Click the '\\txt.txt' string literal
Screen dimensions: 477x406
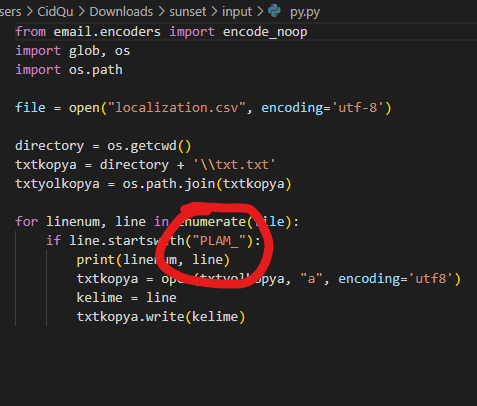coord(234,165)
